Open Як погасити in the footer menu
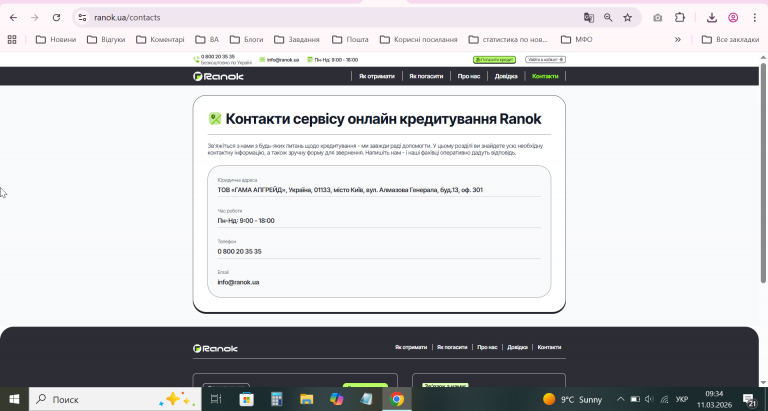The height and width of the screenshot is (411, 768). click(x=452, y=347)
